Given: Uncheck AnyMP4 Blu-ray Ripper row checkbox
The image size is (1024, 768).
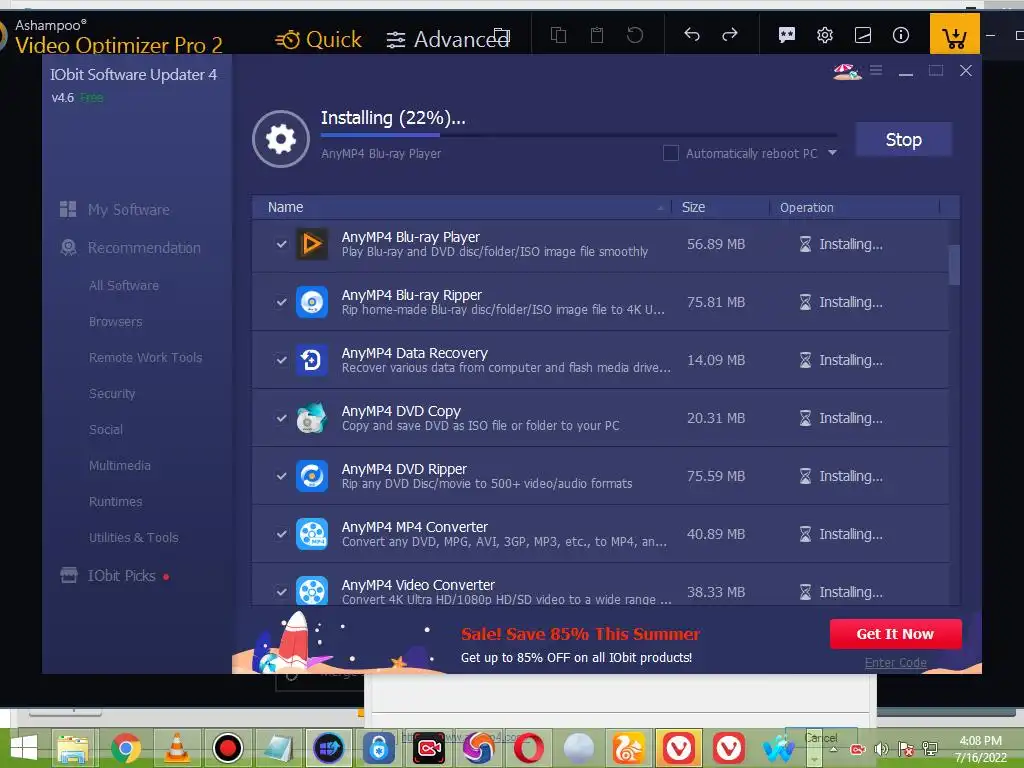Looking at the screenshot, I should tap(281, 302).
